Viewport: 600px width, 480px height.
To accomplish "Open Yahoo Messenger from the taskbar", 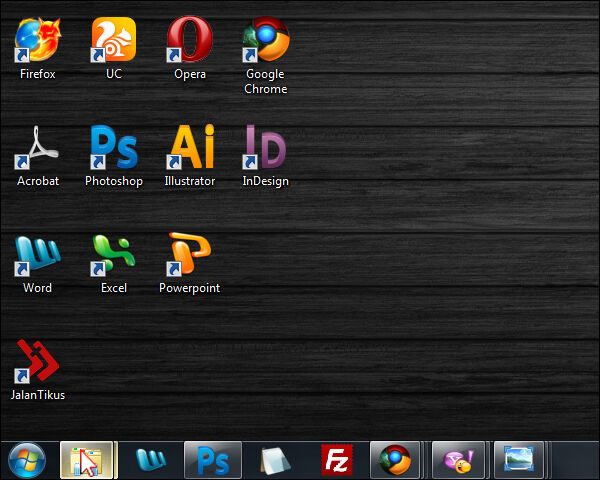I will tap(458, 460).
